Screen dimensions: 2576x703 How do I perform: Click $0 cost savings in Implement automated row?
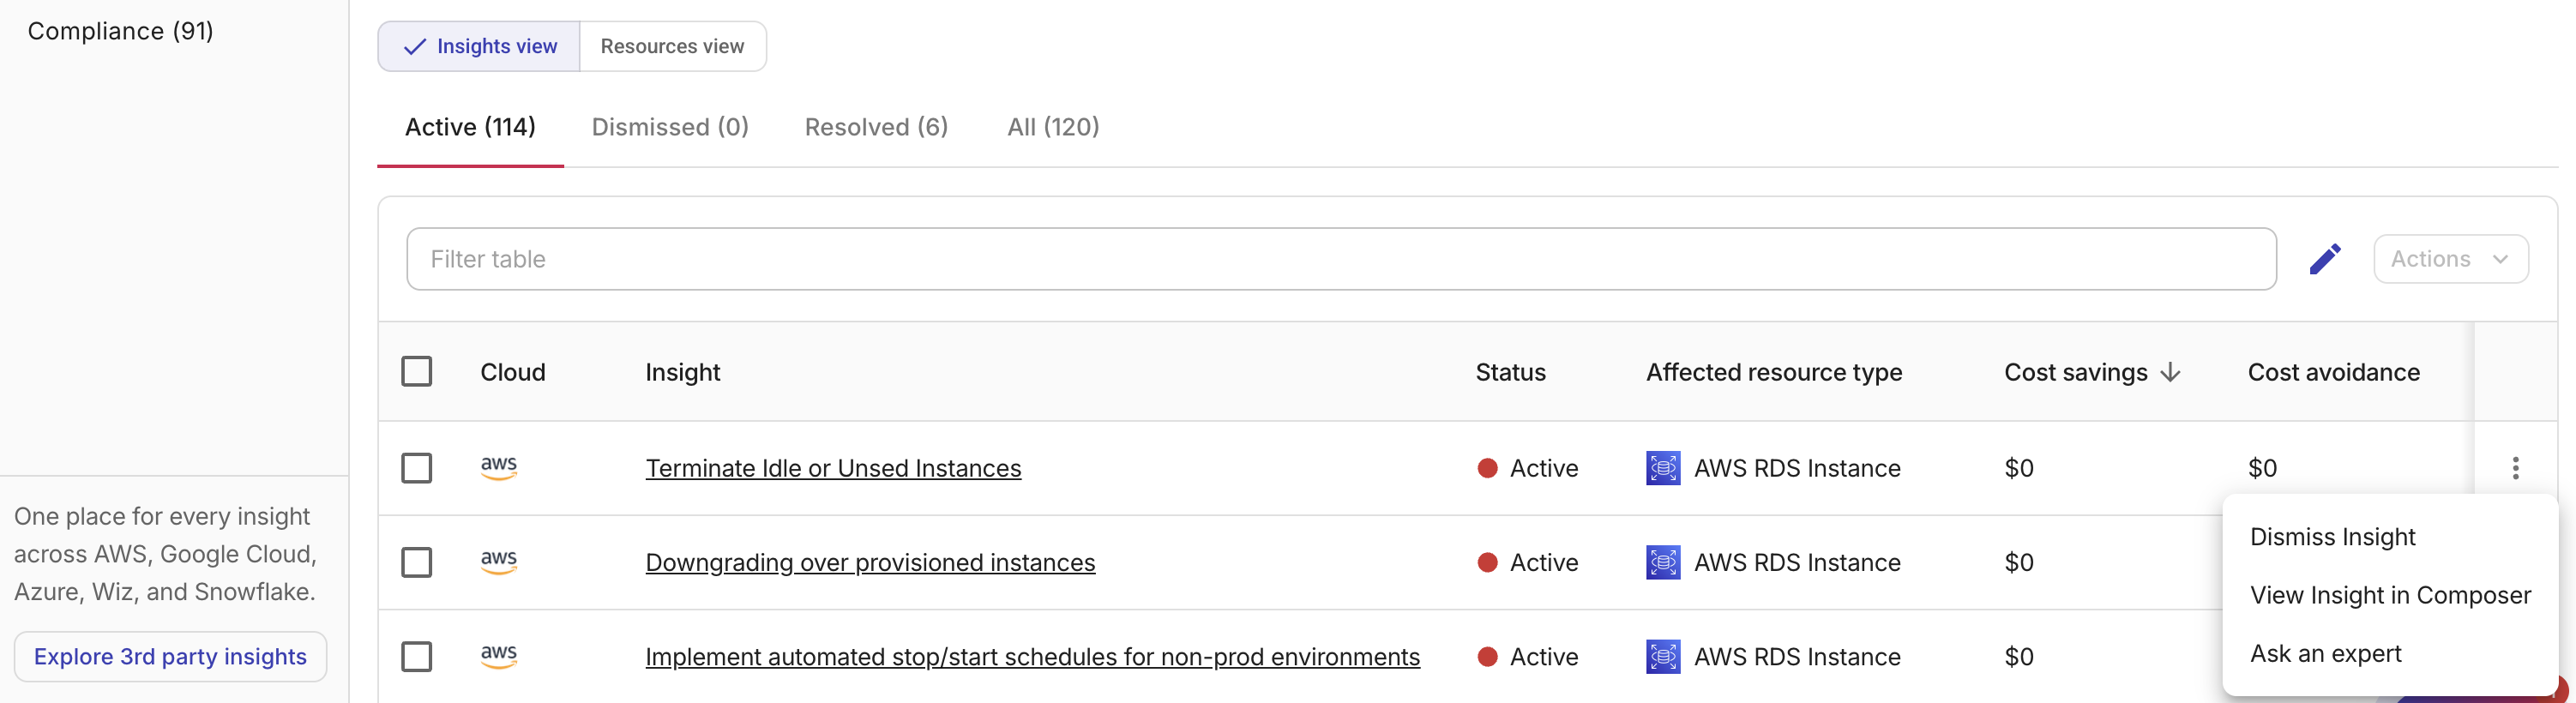click(2019, 656)
